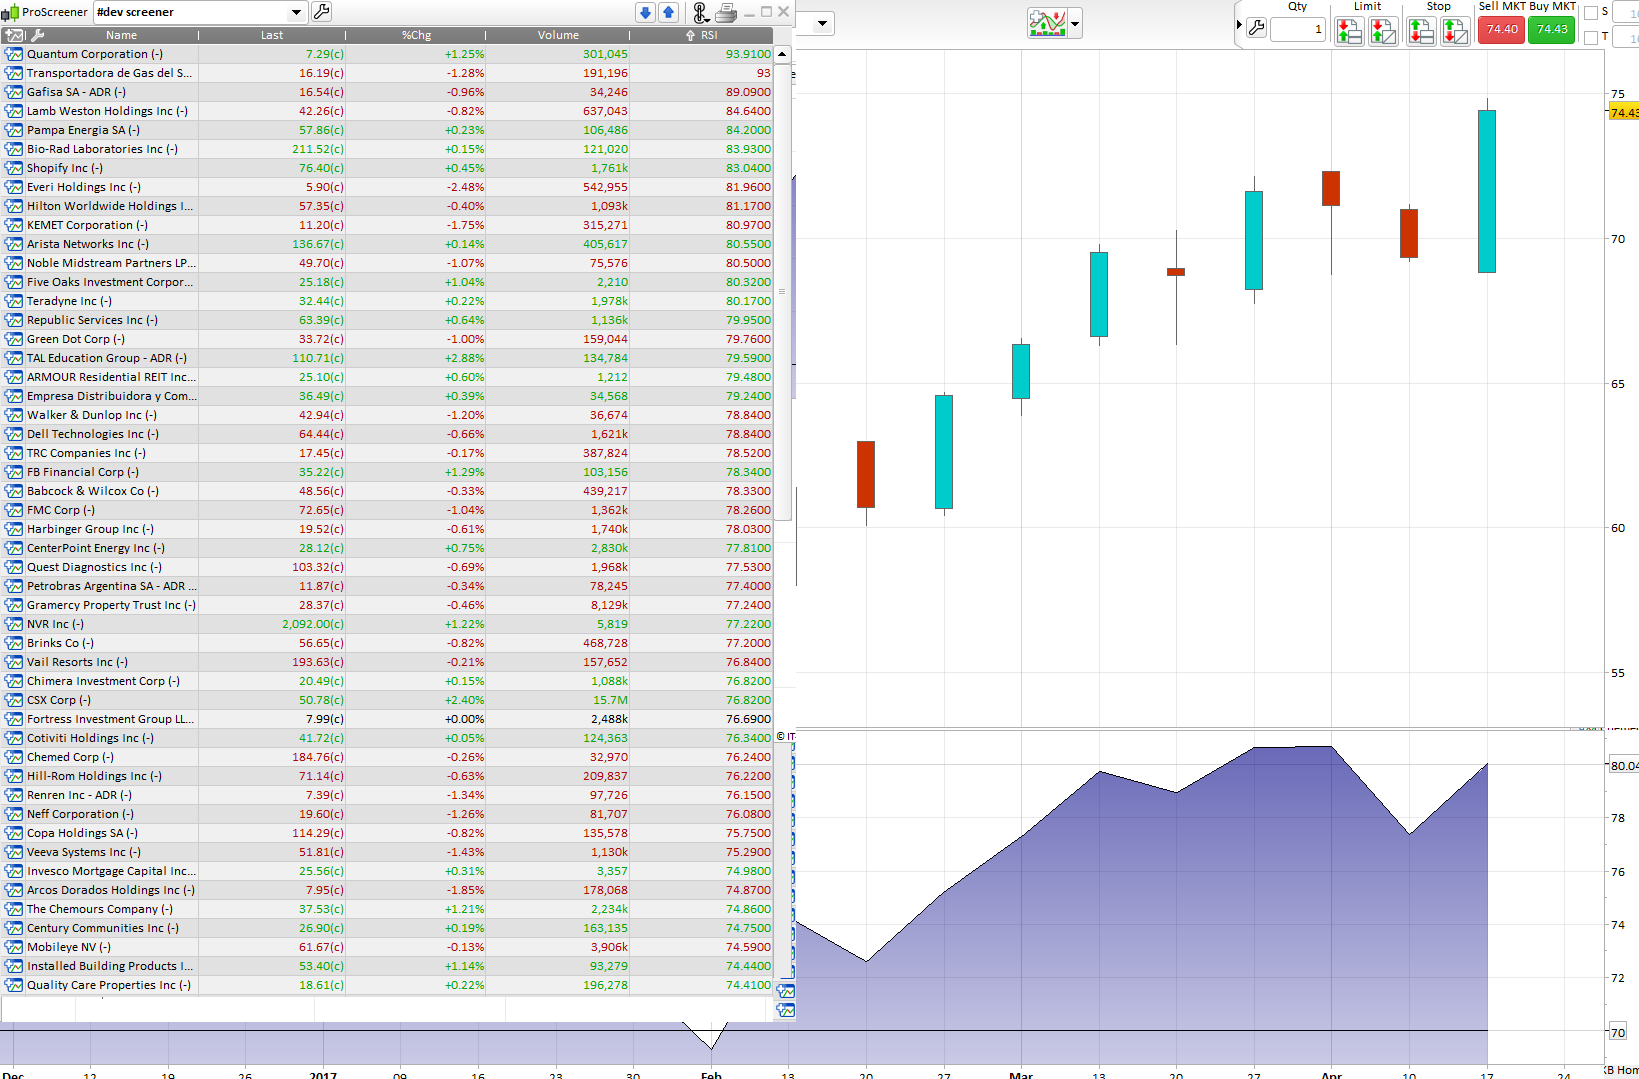This screenshot has height=1079, width=1639.
Task: Open column settings wrench in table header
Action: pos(38,35)
